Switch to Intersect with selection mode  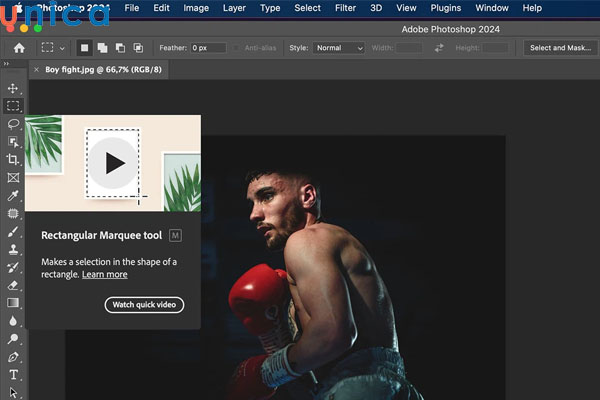tap(137, 47)
